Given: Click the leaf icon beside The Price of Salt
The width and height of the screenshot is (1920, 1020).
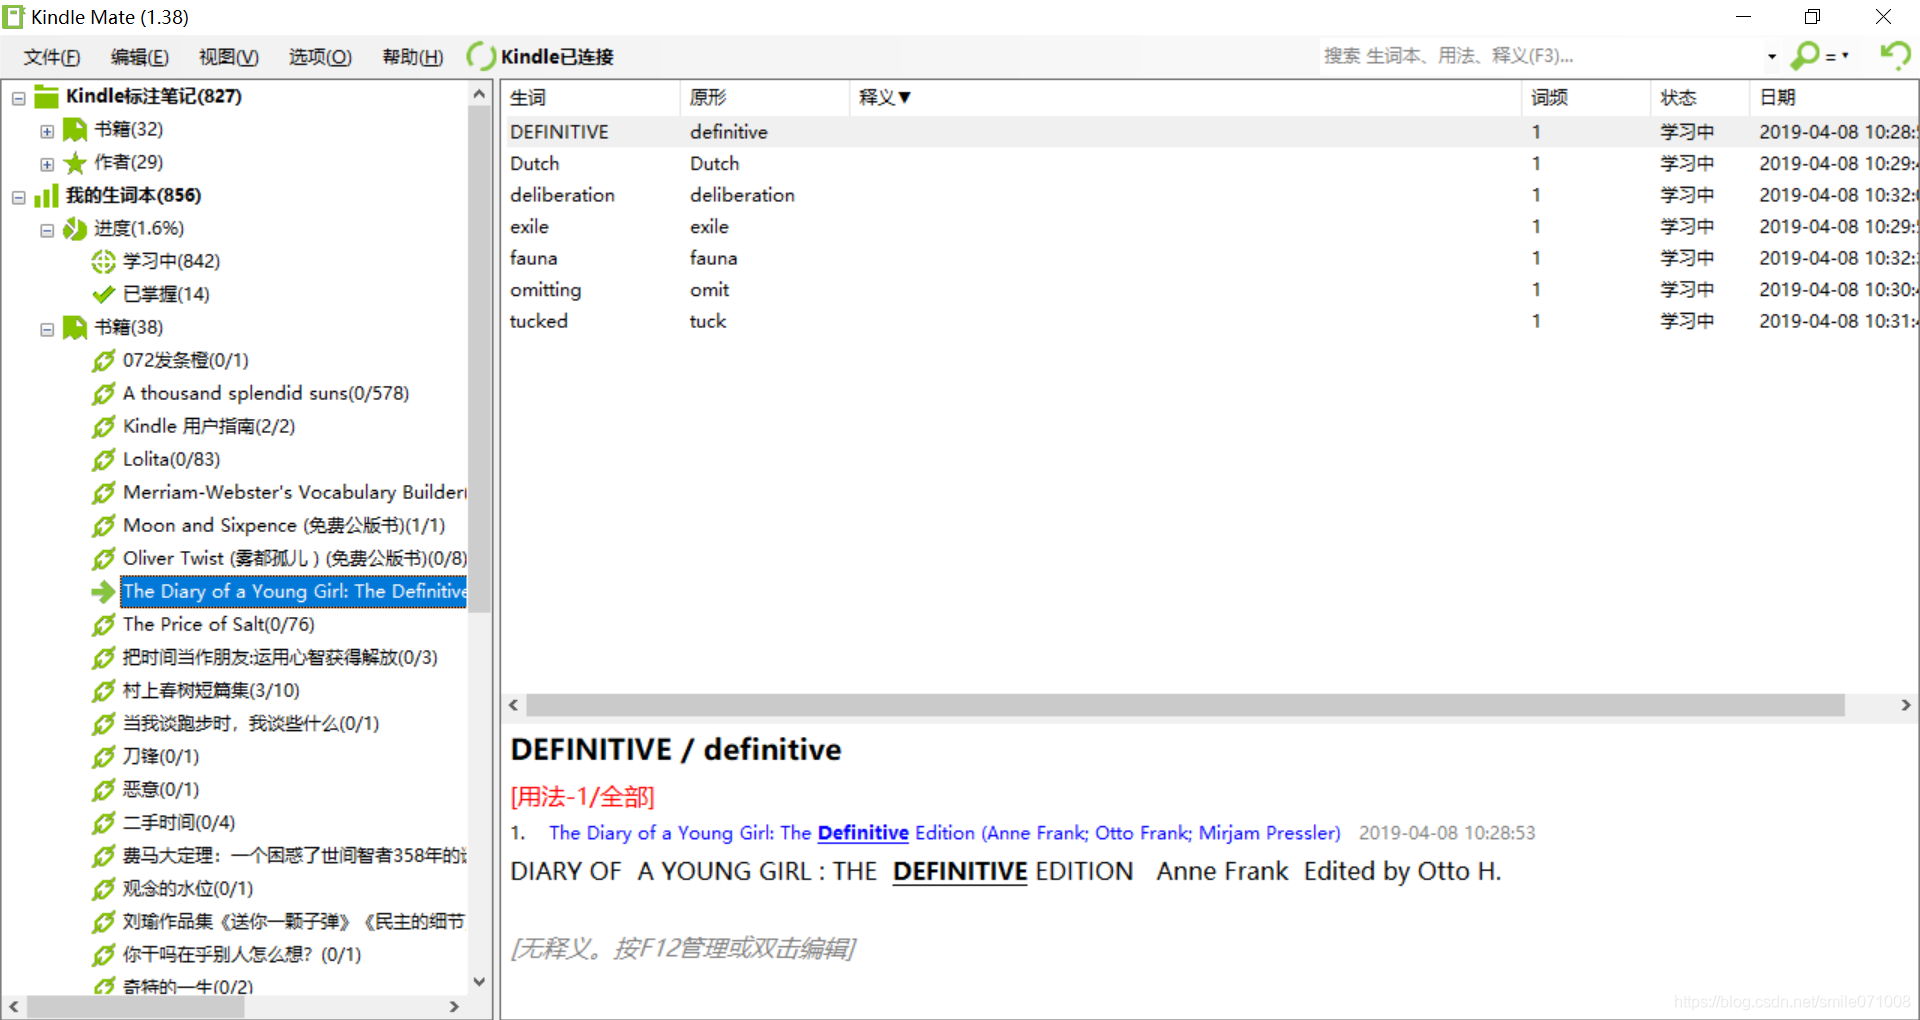Looking at the screenshot, I should (103, 624).
